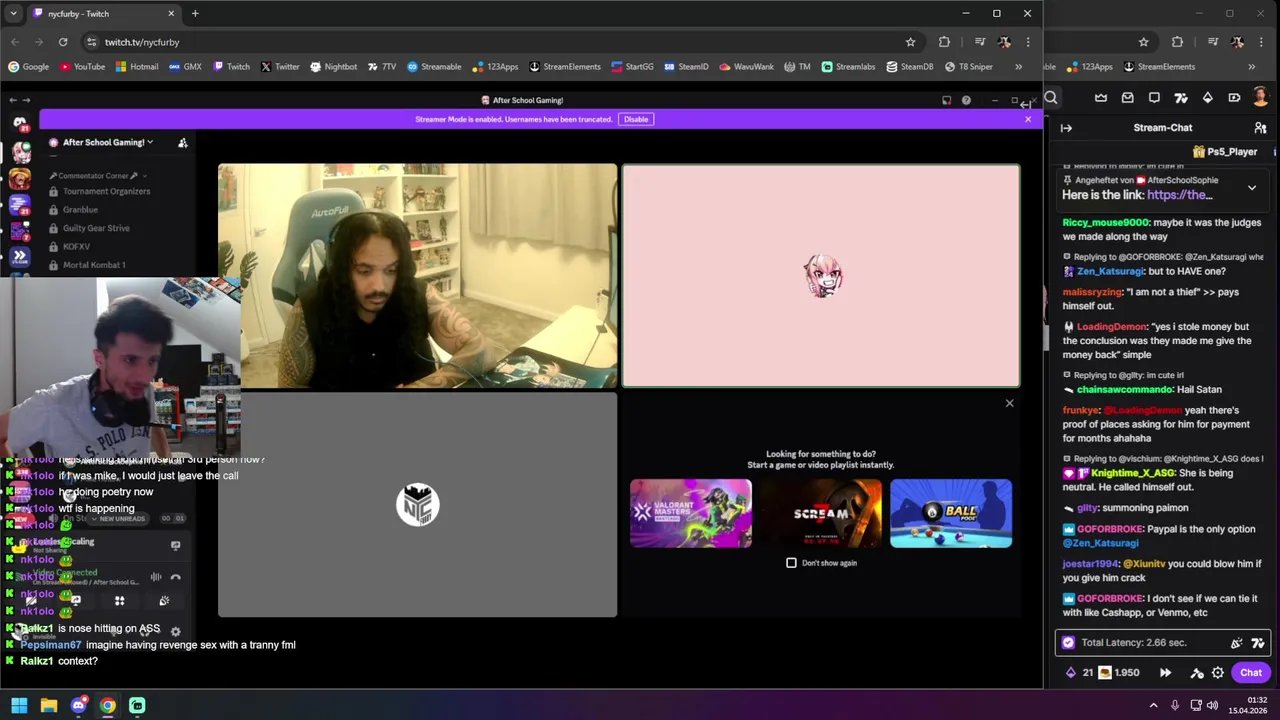Open the channel points balance 1.950
The image size is (1280, 720).
click(1119, 673)
